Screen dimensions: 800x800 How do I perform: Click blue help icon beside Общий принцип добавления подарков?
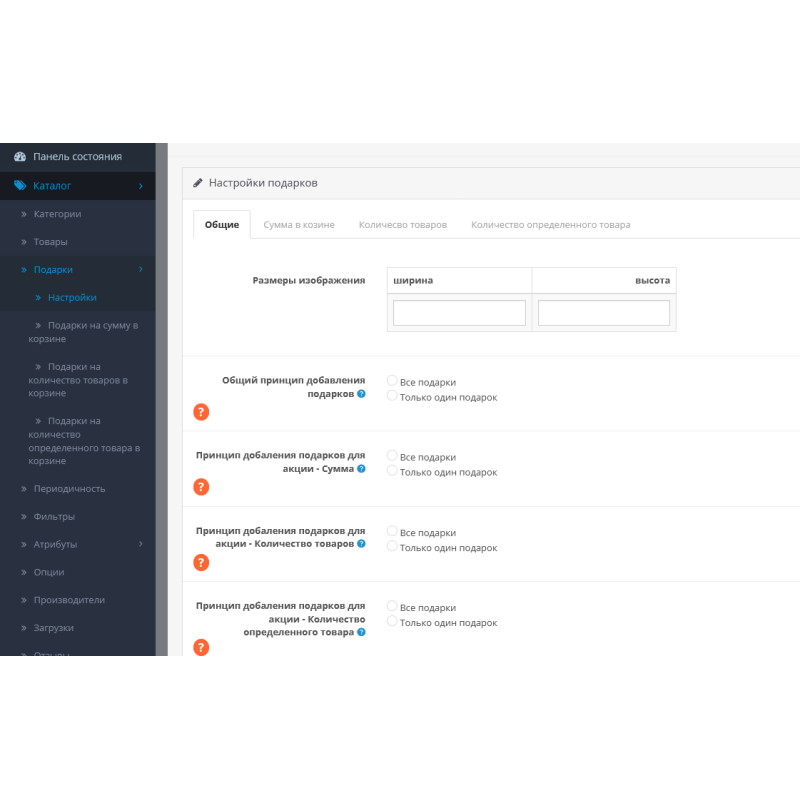[x=361, y=394]
